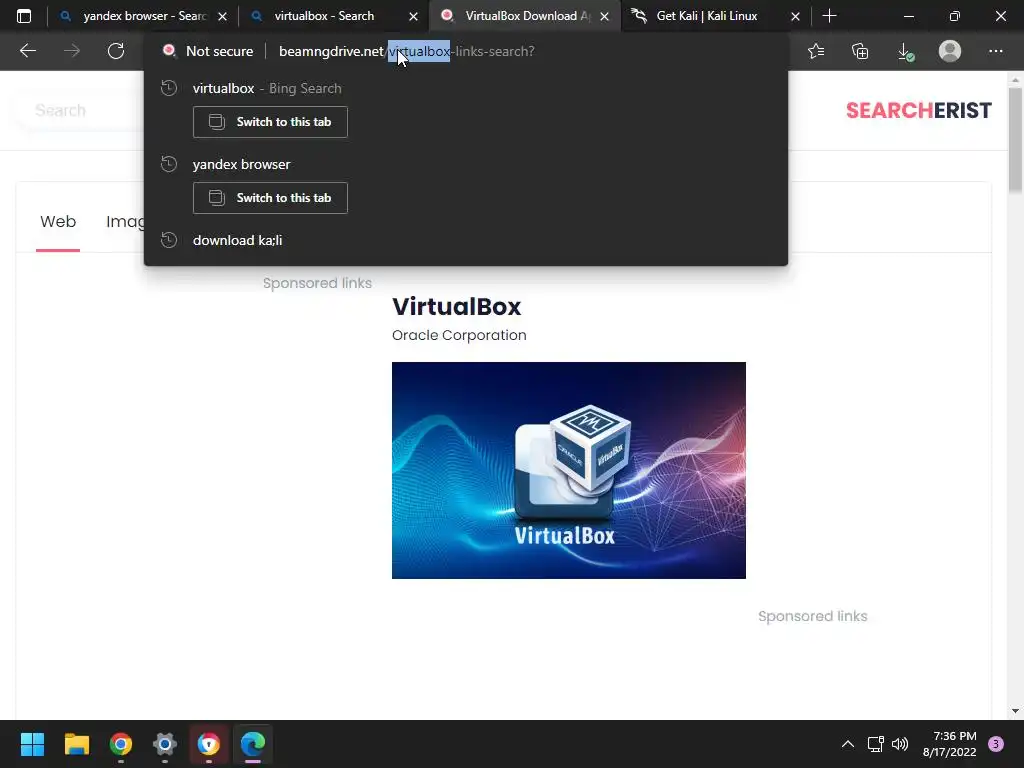The height and width of the screenshot is (768, 1024).
Task: Click Switch to this tab under yandex browser
Action: [x=270, y=198]
